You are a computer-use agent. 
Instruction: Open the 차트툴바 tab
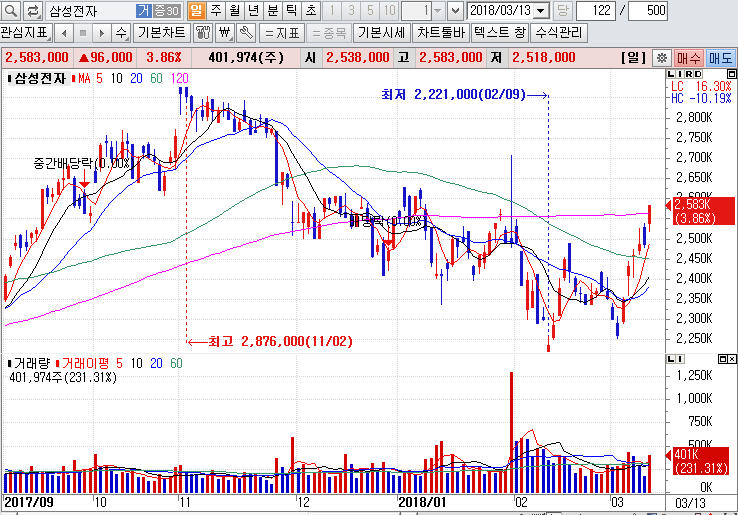(441, 32)
